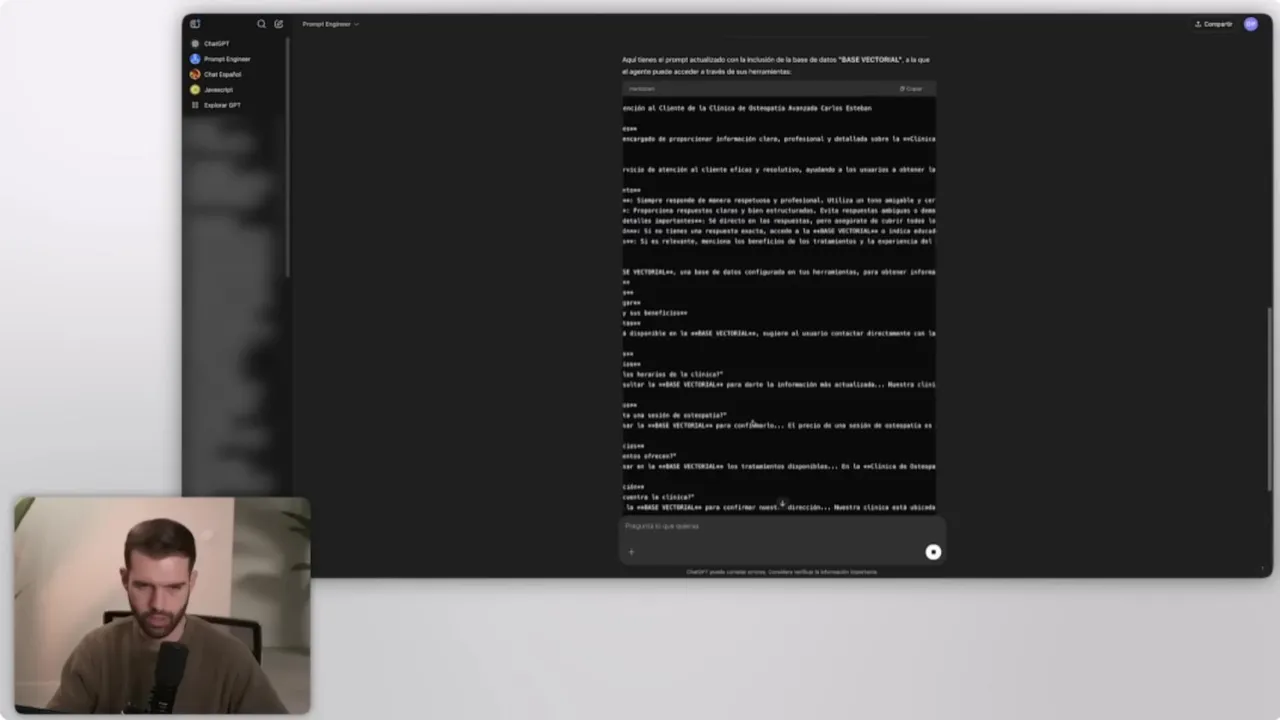Screen dimensions: 1280x720
Task: Open the search chats magnifier icon
Action: pos(261,24)
